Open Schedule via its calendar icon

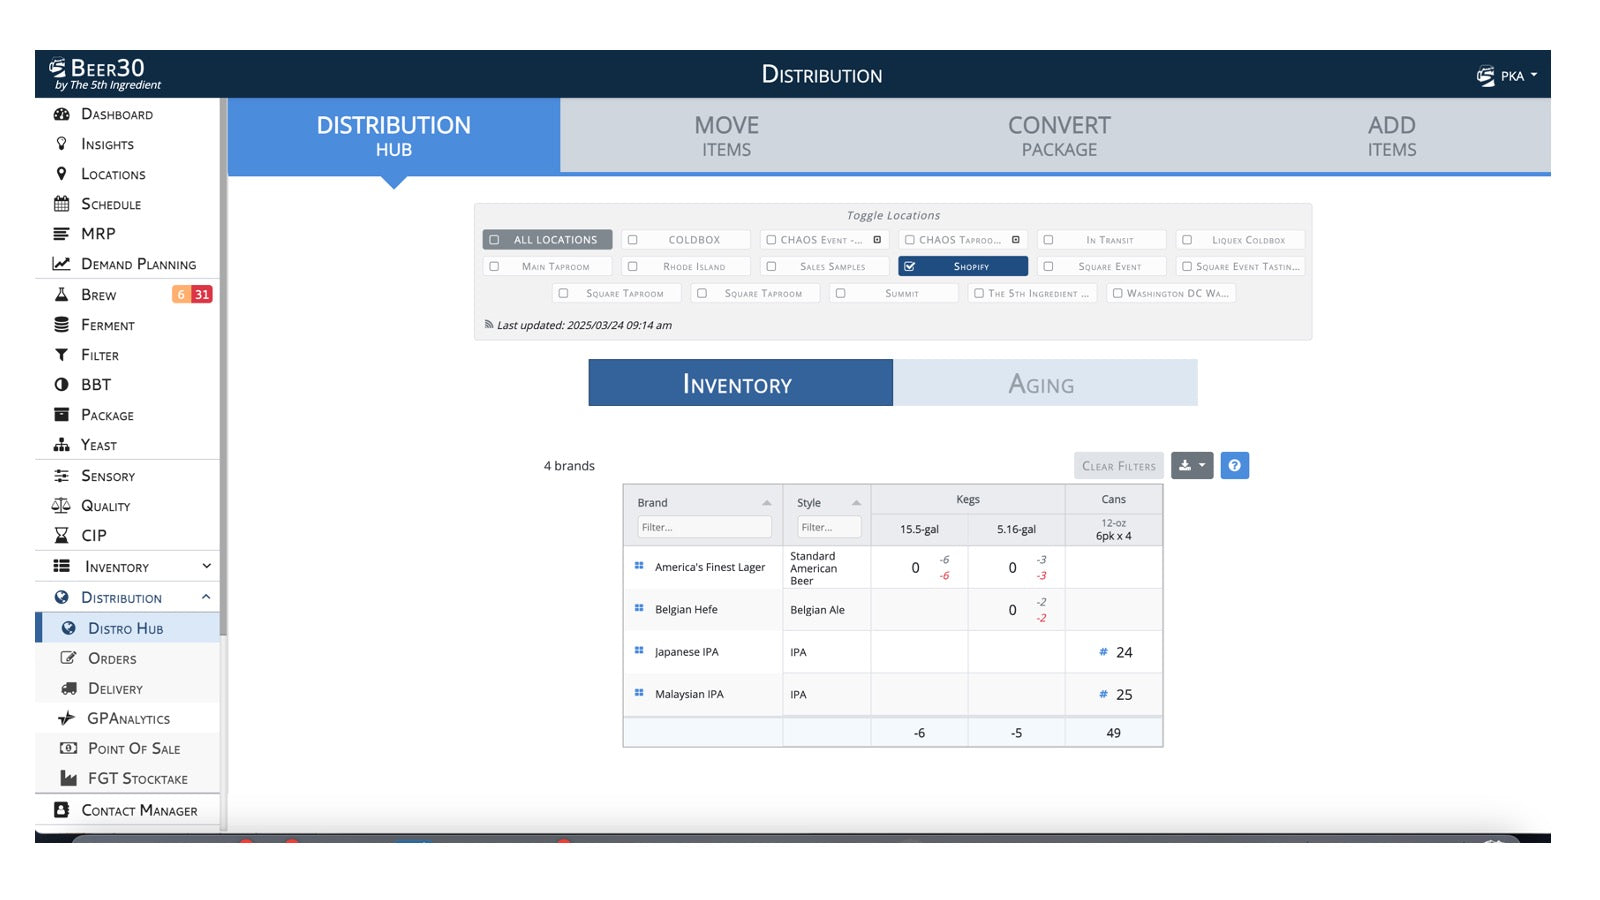pyautogui.click(x=61, y=204)
